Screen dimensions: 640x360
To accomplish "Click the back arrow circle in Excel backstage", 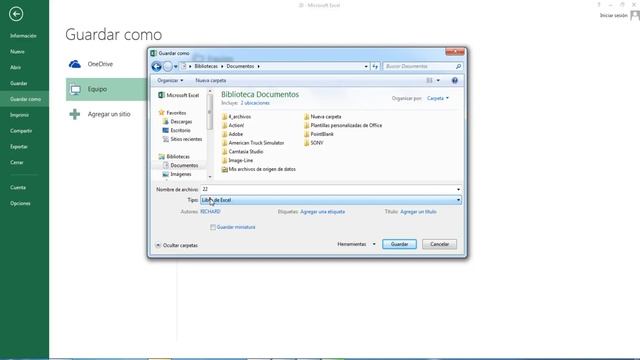I will (16, 14).
